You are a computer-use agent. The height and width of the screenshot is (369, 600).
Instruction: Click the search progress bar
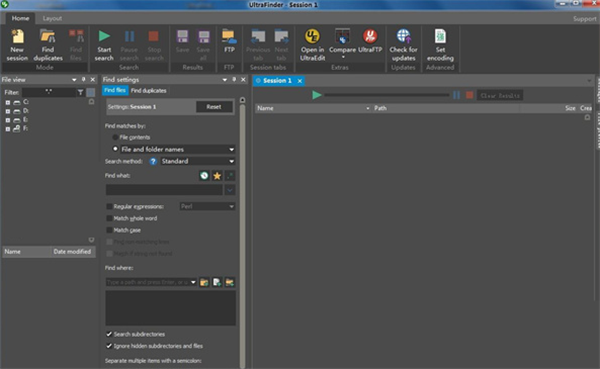point(386,95)
